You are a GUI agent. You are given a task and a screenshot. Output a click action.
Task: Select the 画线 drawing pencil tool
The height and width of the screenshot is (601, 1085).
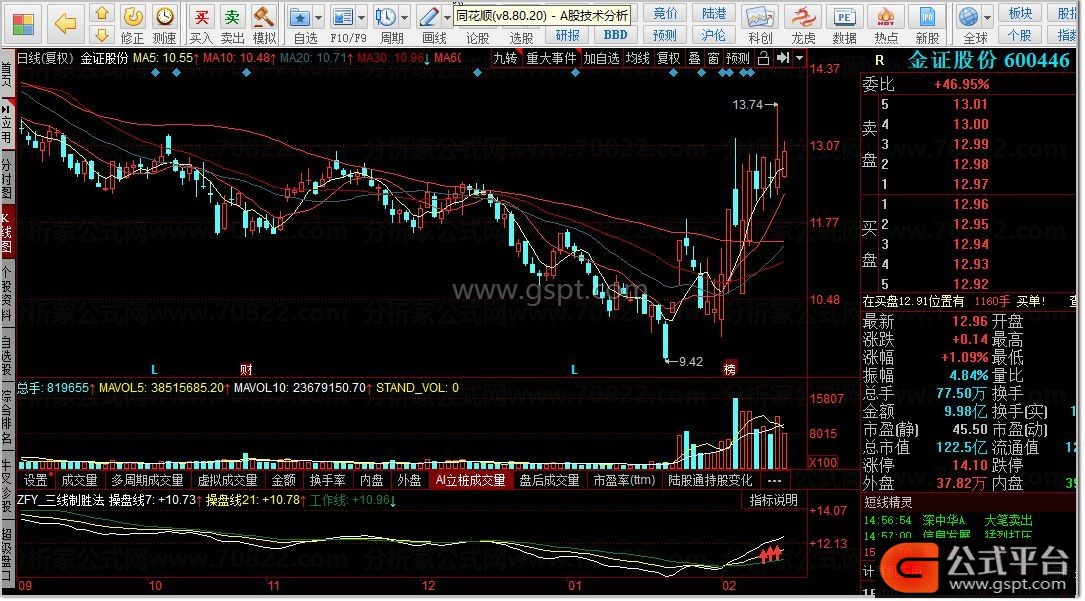tap(429, 17)
